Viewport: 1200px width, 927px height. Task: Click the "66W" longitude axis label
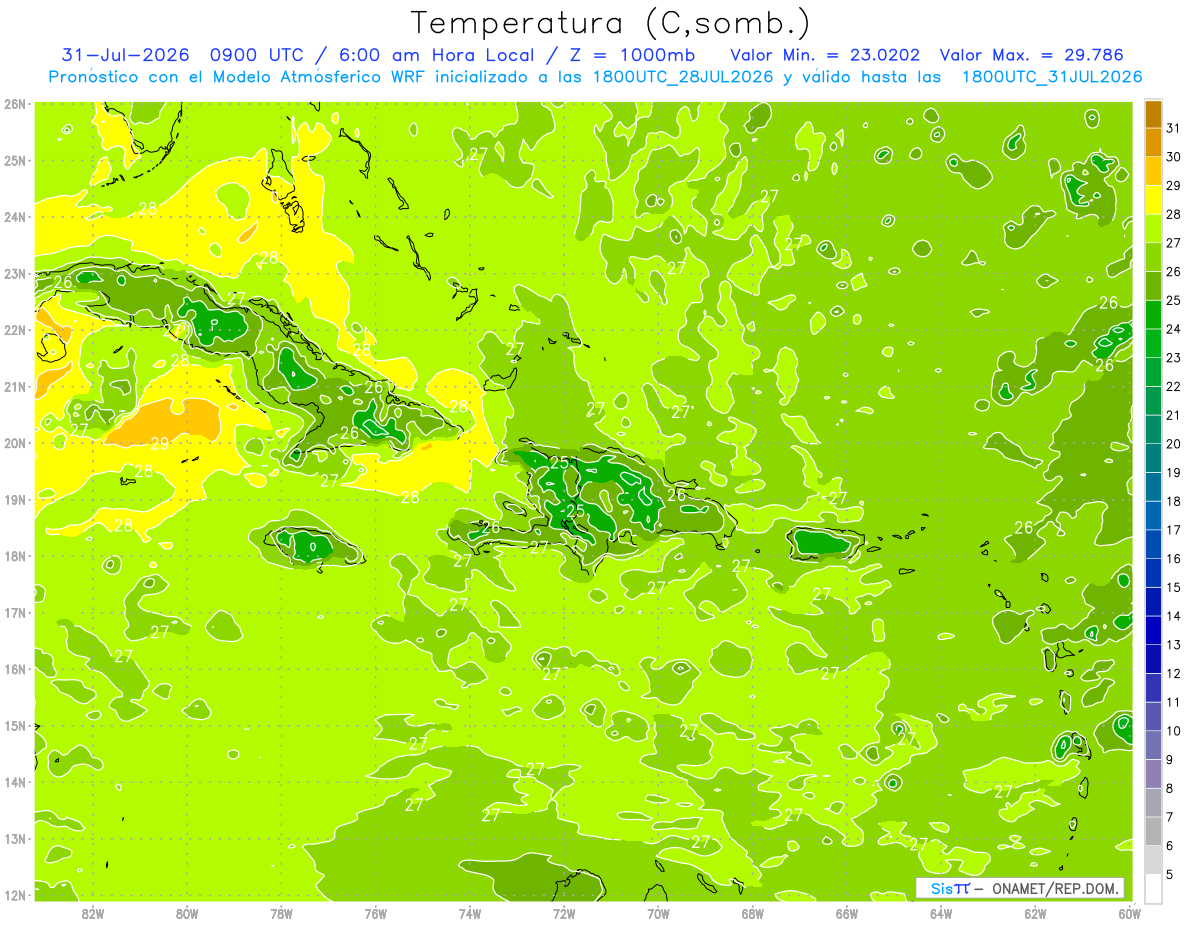click(x=847, y=913)
